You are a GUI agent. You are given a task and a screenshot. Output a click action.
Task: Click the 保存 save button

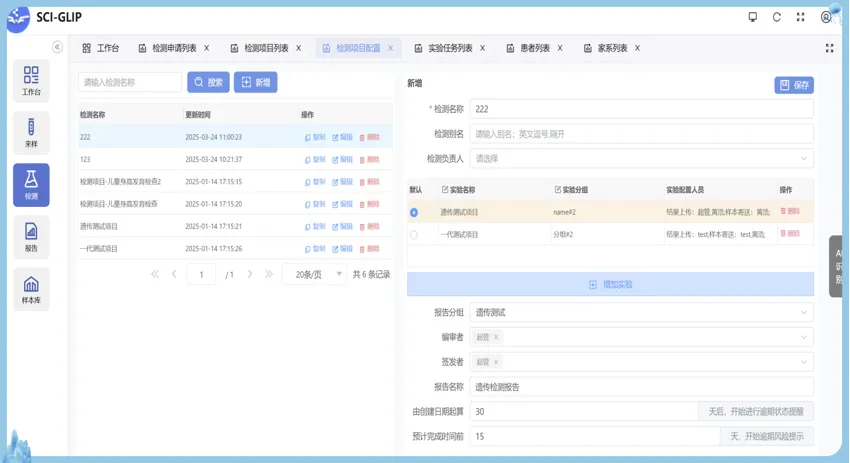(794, 85)
